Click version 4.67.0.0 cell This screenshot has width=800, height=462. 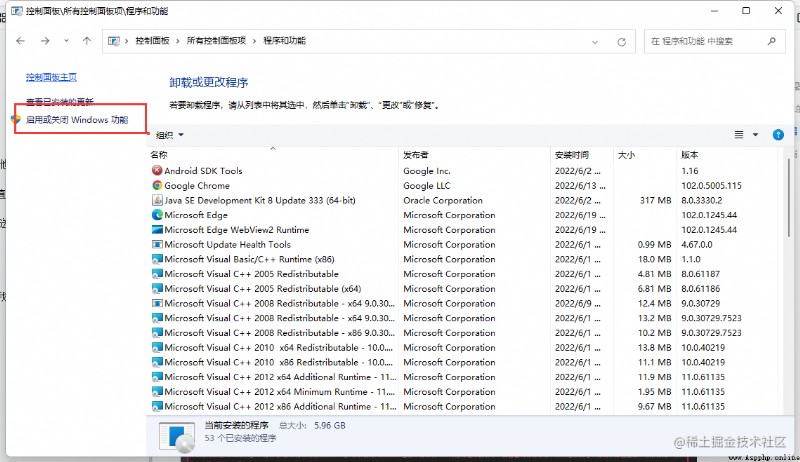[697, 244]
